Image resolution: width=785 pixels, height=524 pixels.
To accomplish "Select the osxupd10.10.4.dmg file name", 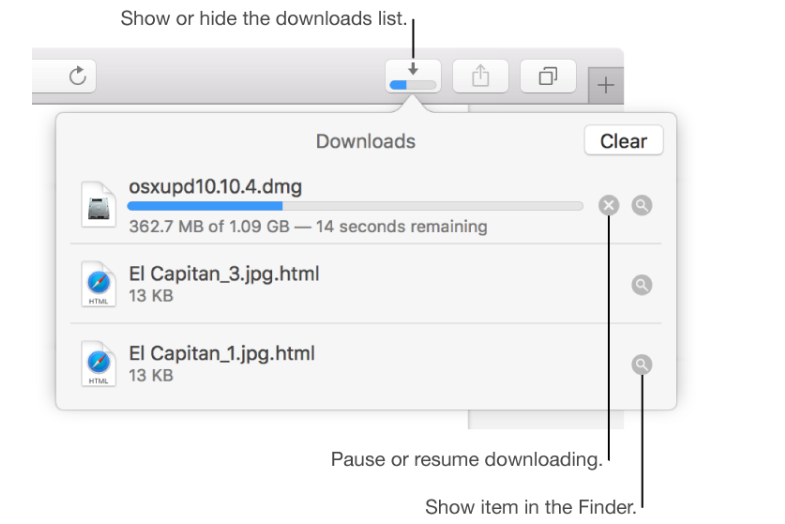I will click(x=215, y=187).
